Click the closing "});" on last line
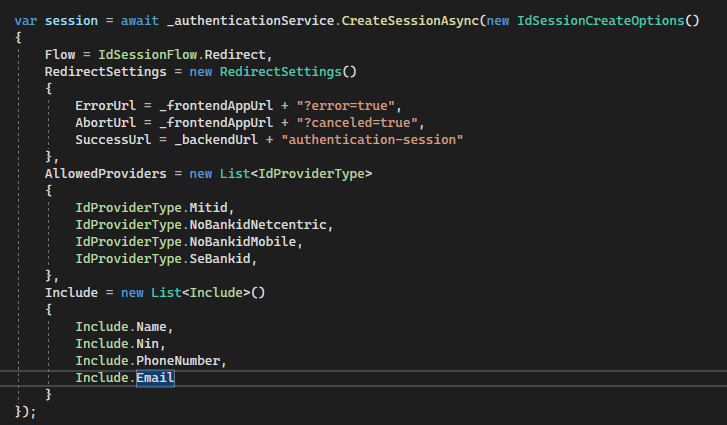This screenshot has width=727, height=425. pos(26,412)
